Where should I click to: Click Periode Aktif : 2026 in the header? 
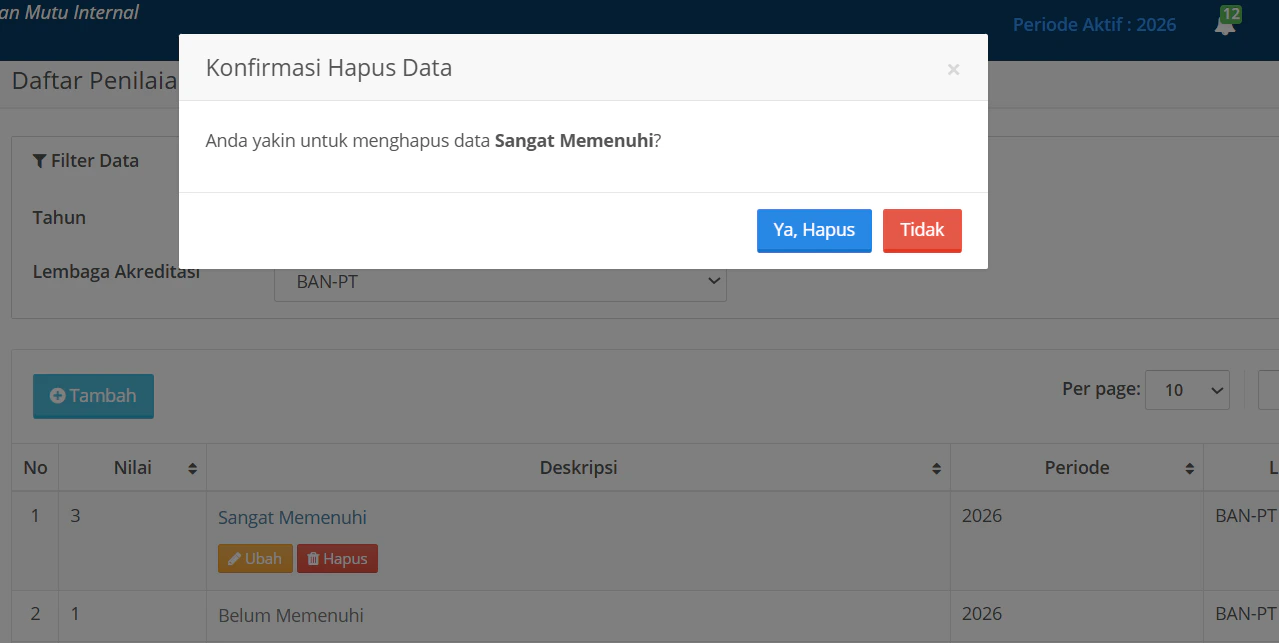[x=1094, y=24]
